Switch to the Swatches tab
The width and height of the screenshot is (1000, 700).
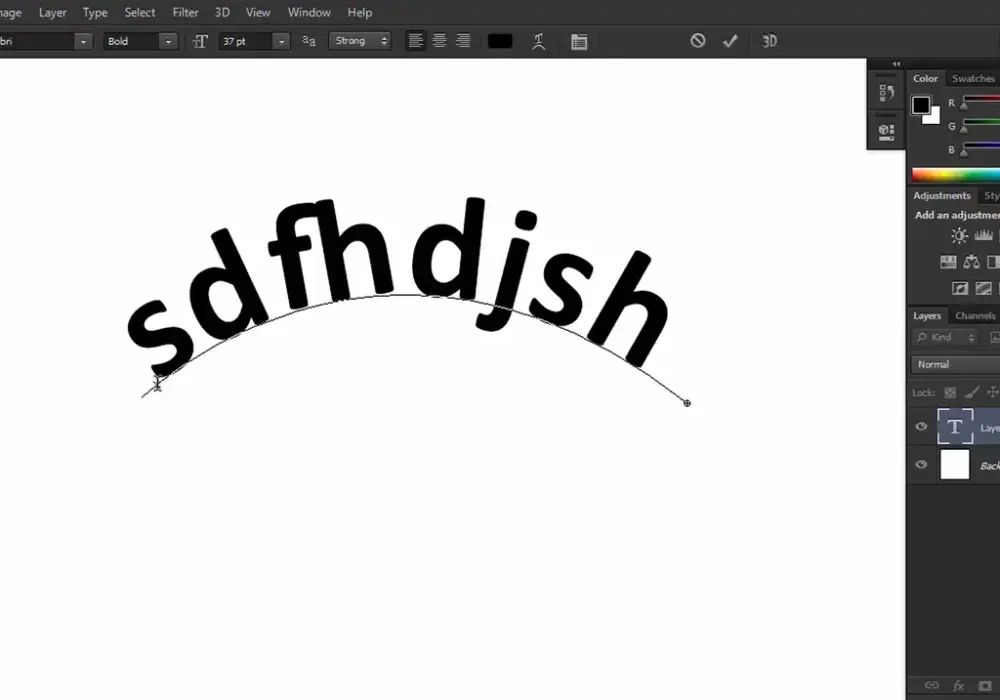click(973, 78)
